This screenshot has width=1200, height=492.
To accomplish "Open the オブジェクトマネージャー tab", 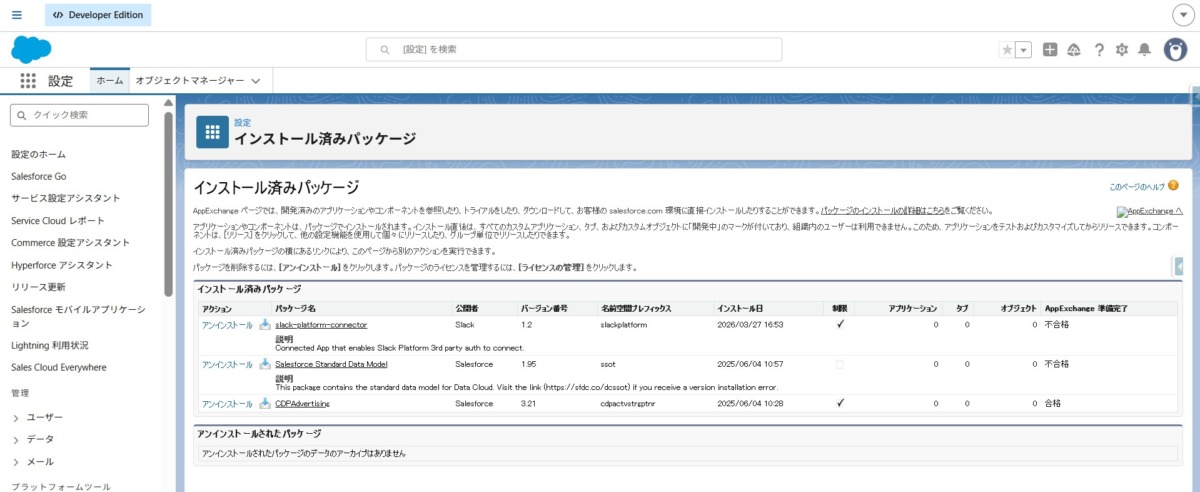I will coord(189,81).
